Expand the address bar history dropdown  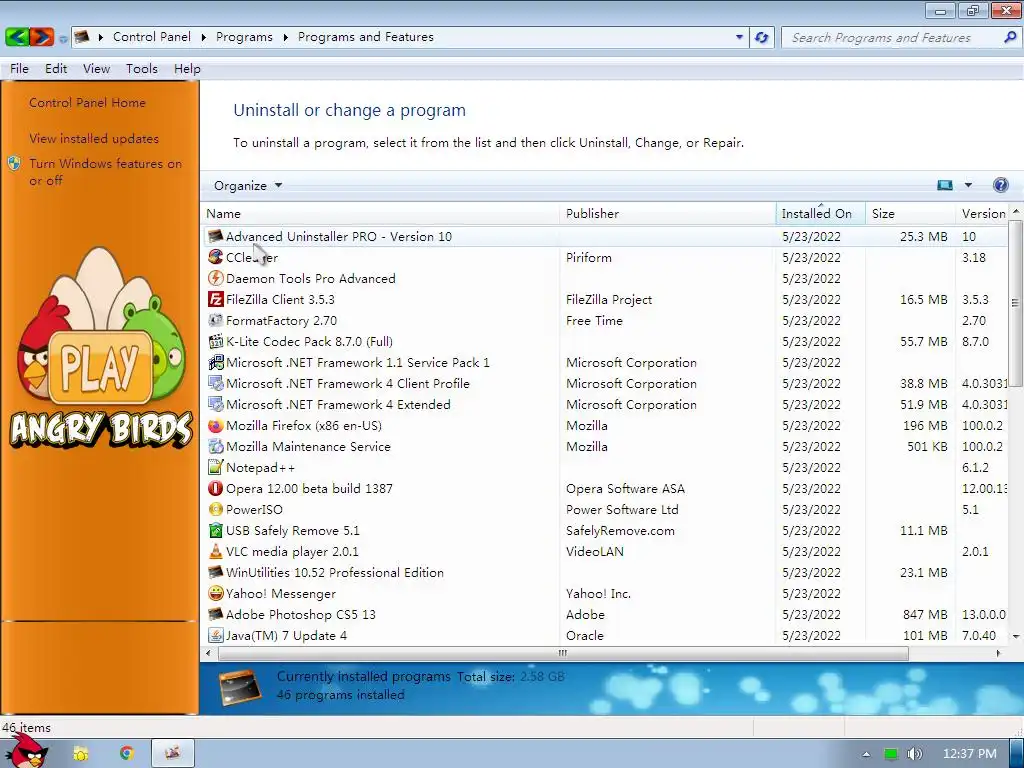tap(739, 37)
